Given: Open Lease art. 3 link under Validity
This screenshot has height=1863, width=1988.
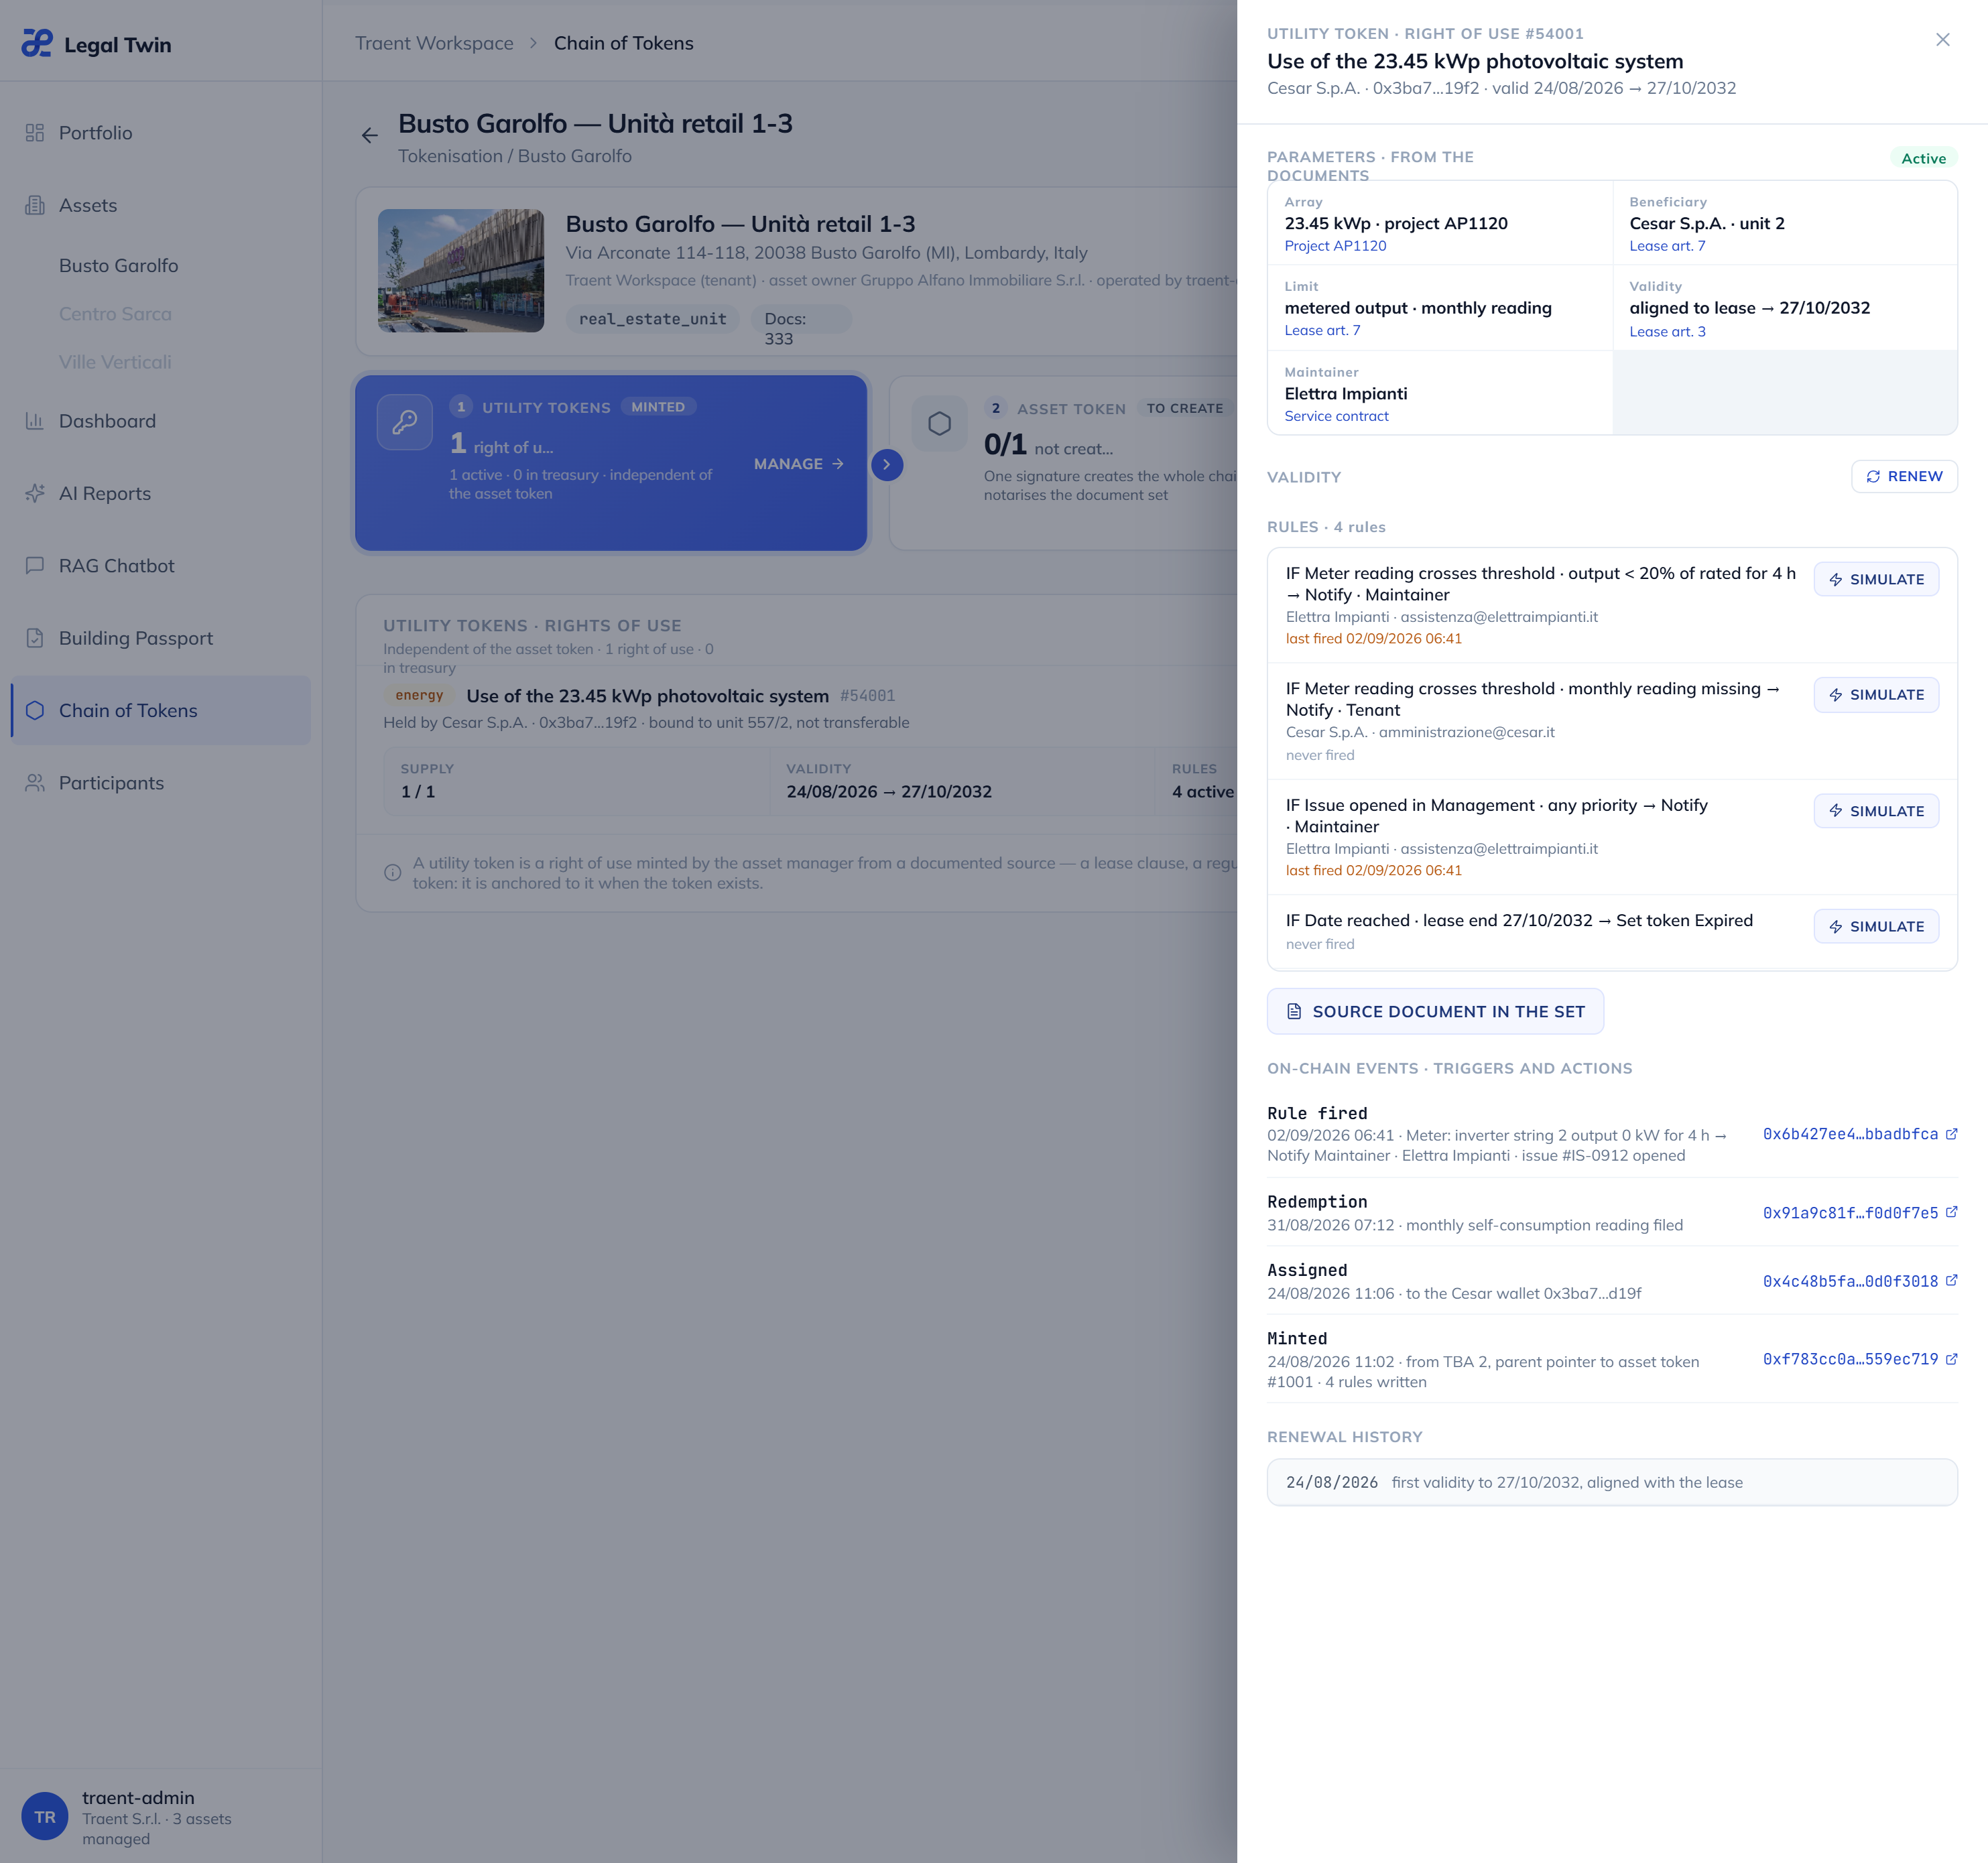Looking at the screenshot, I should click(x=1667, y=332).
